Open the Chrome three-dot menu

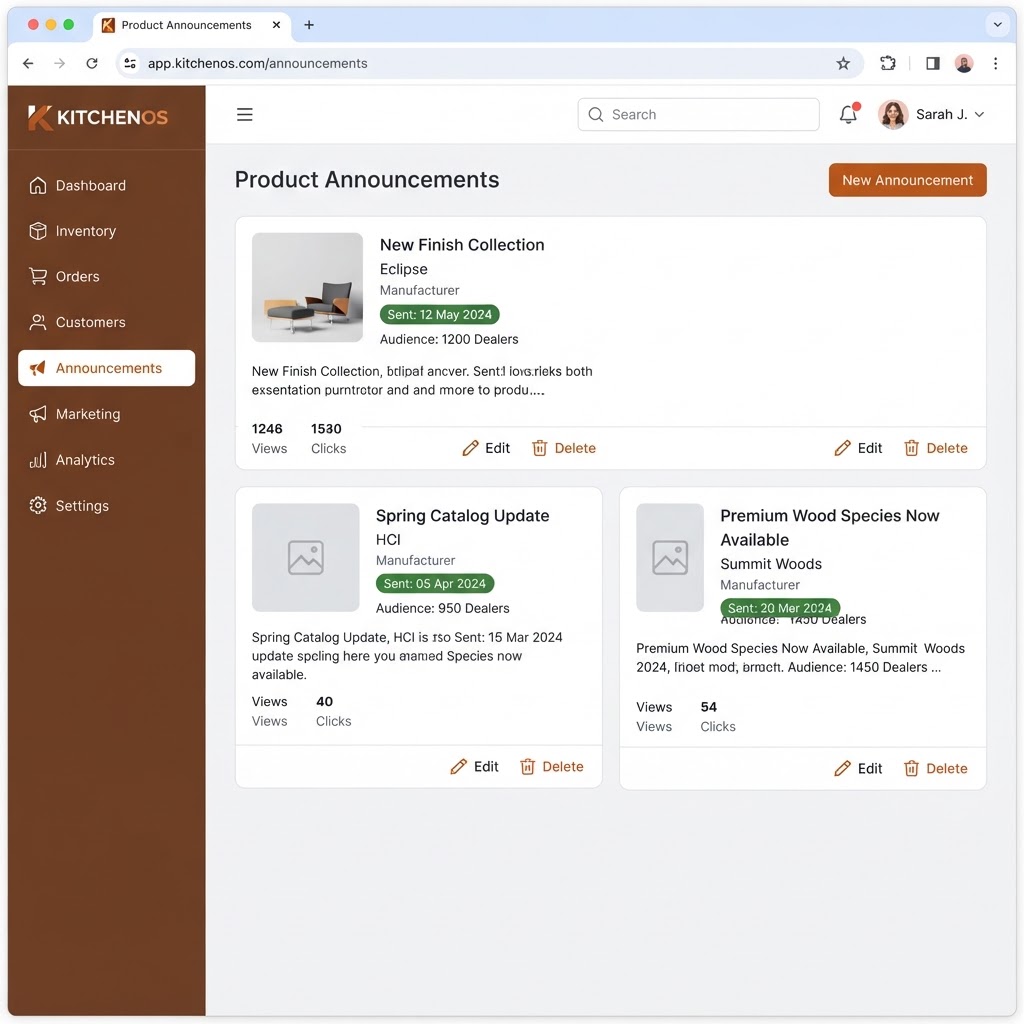995,63
